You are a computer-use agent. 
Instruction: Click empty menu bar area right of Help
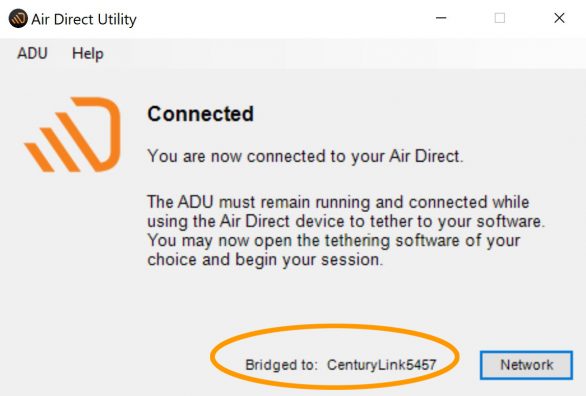[336, 54]
